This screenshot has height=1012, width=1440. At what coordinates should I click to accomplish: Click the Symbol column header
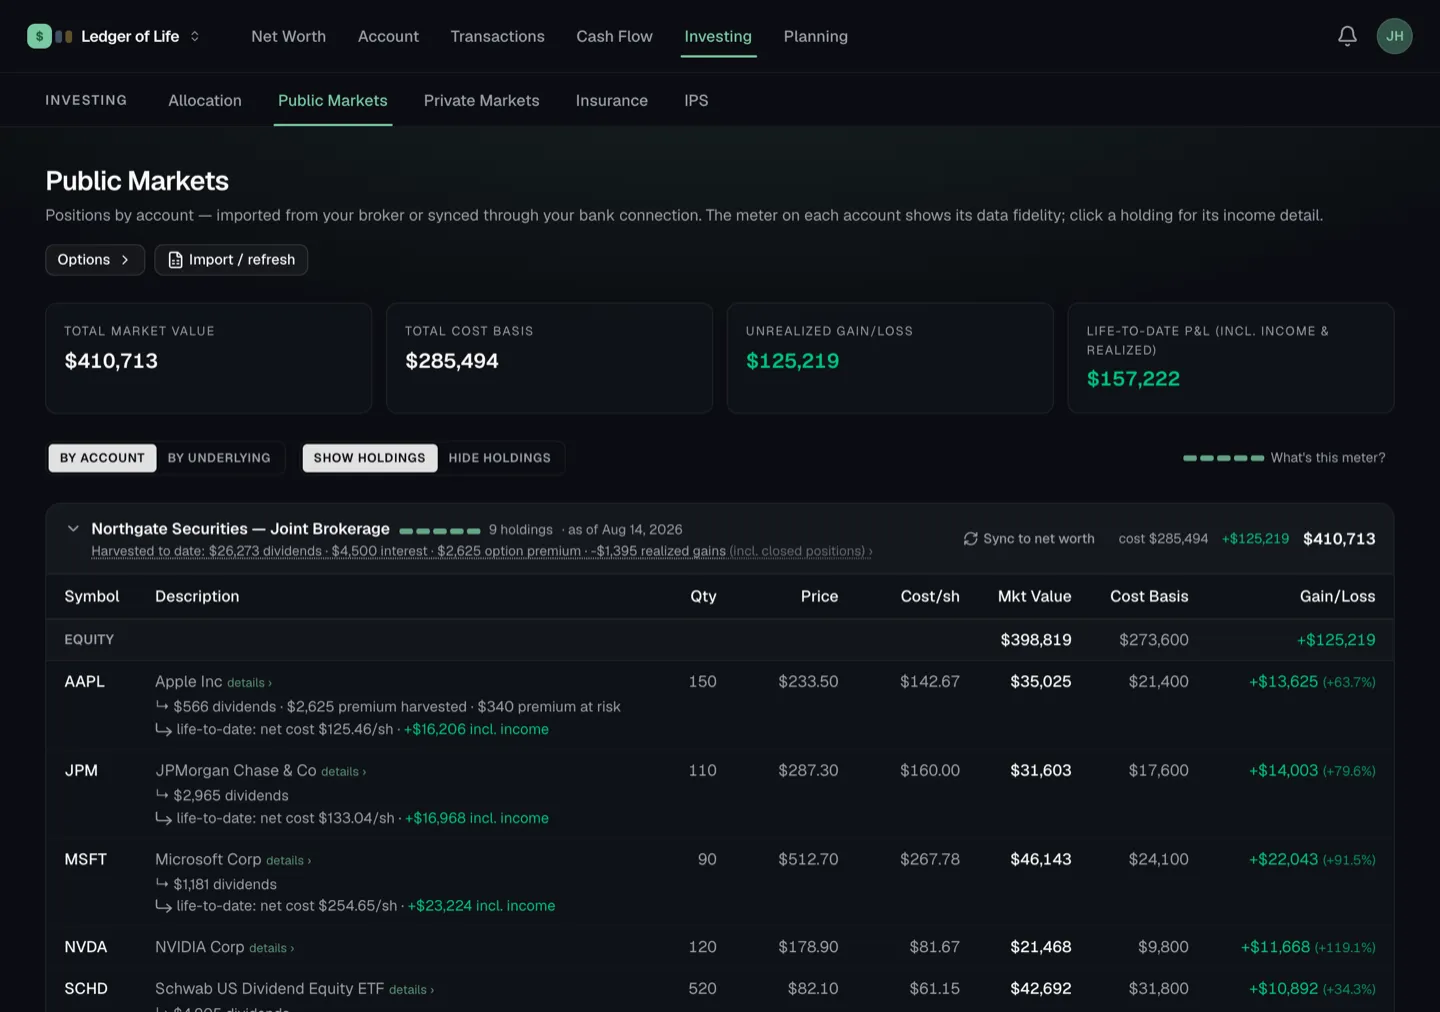(x=92, y=596)
